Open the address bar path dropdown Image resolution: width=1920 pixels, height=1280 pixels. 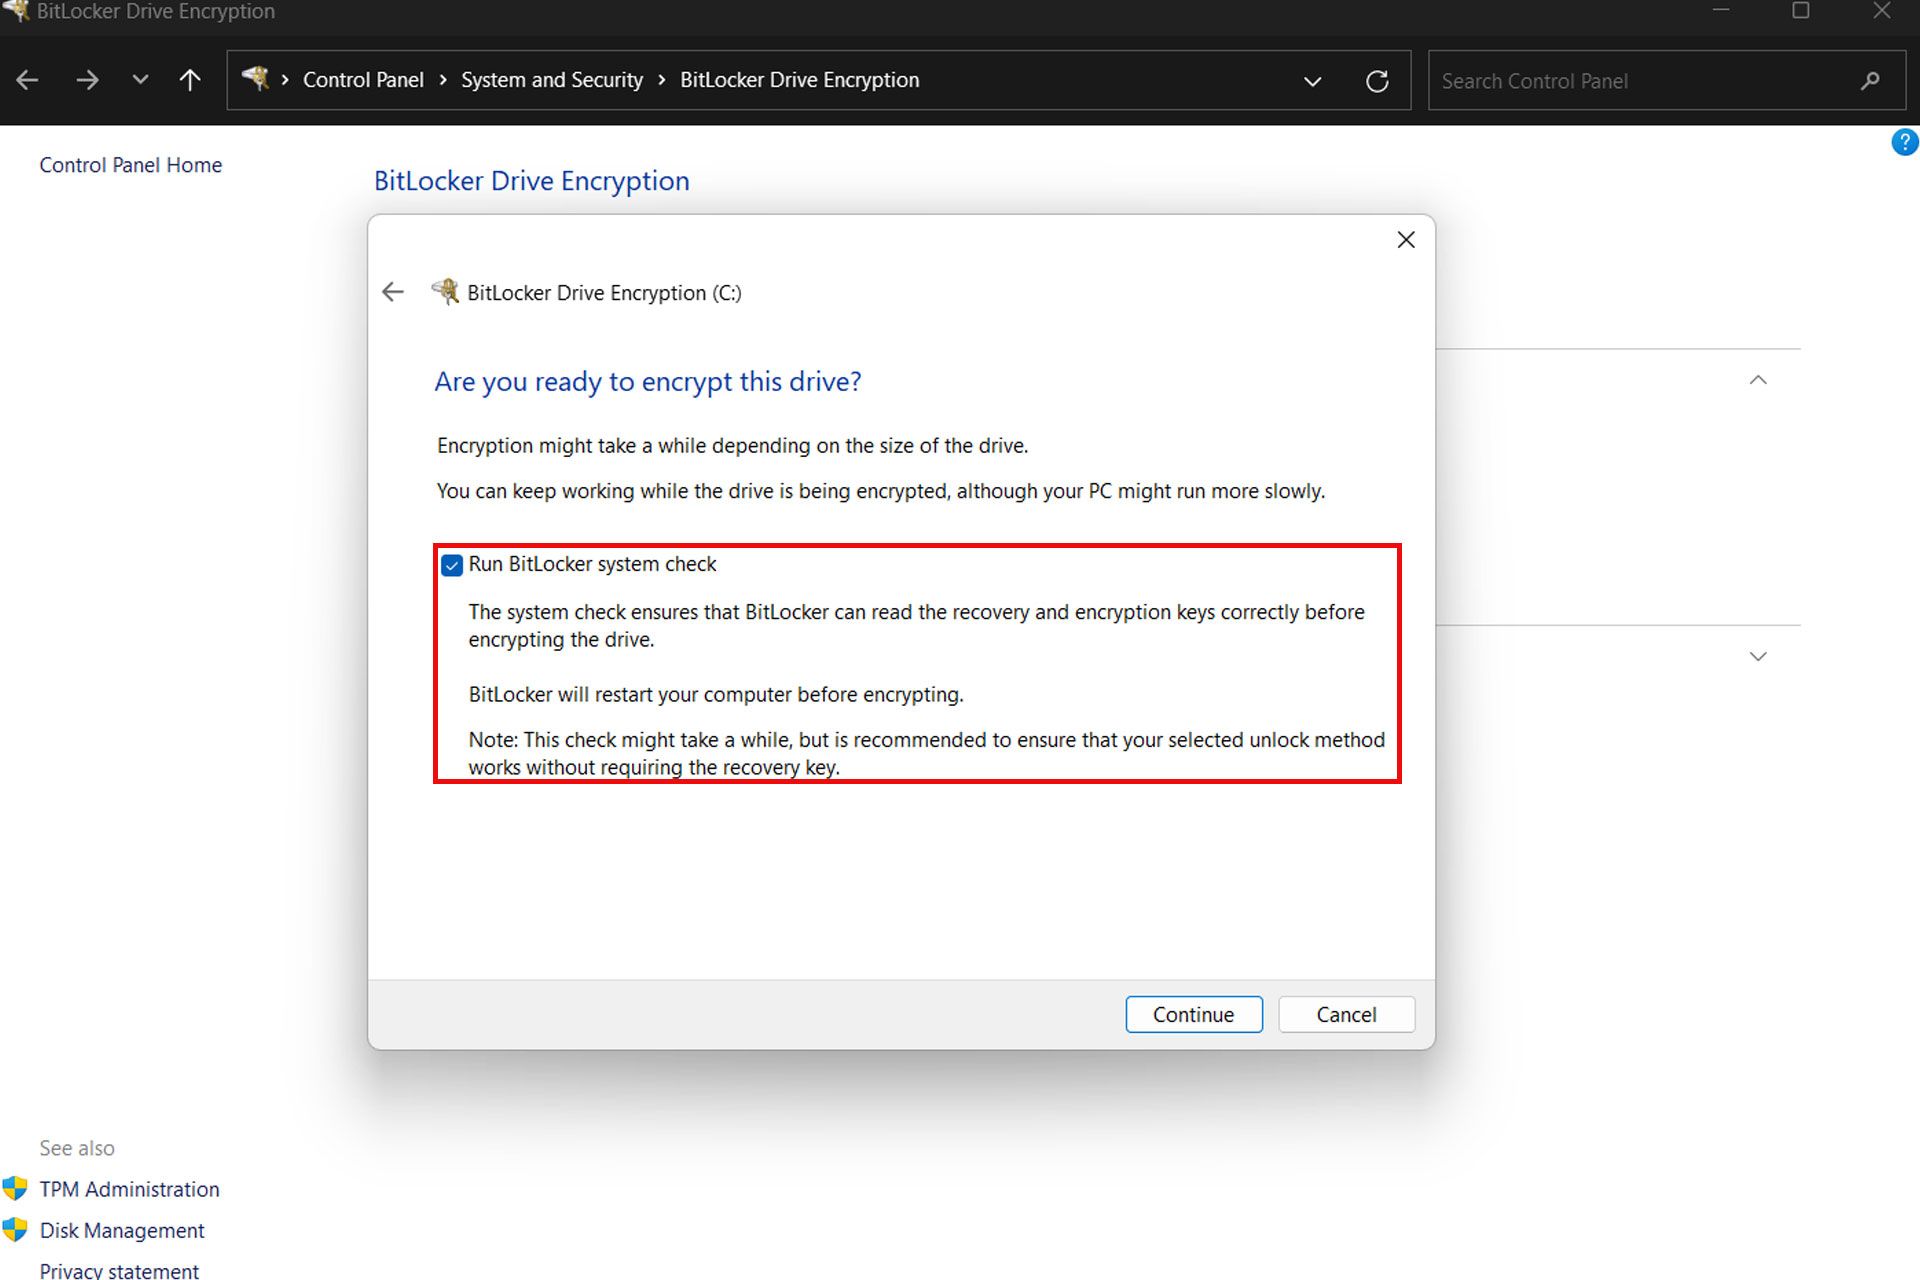click(x=1310, y=80)
